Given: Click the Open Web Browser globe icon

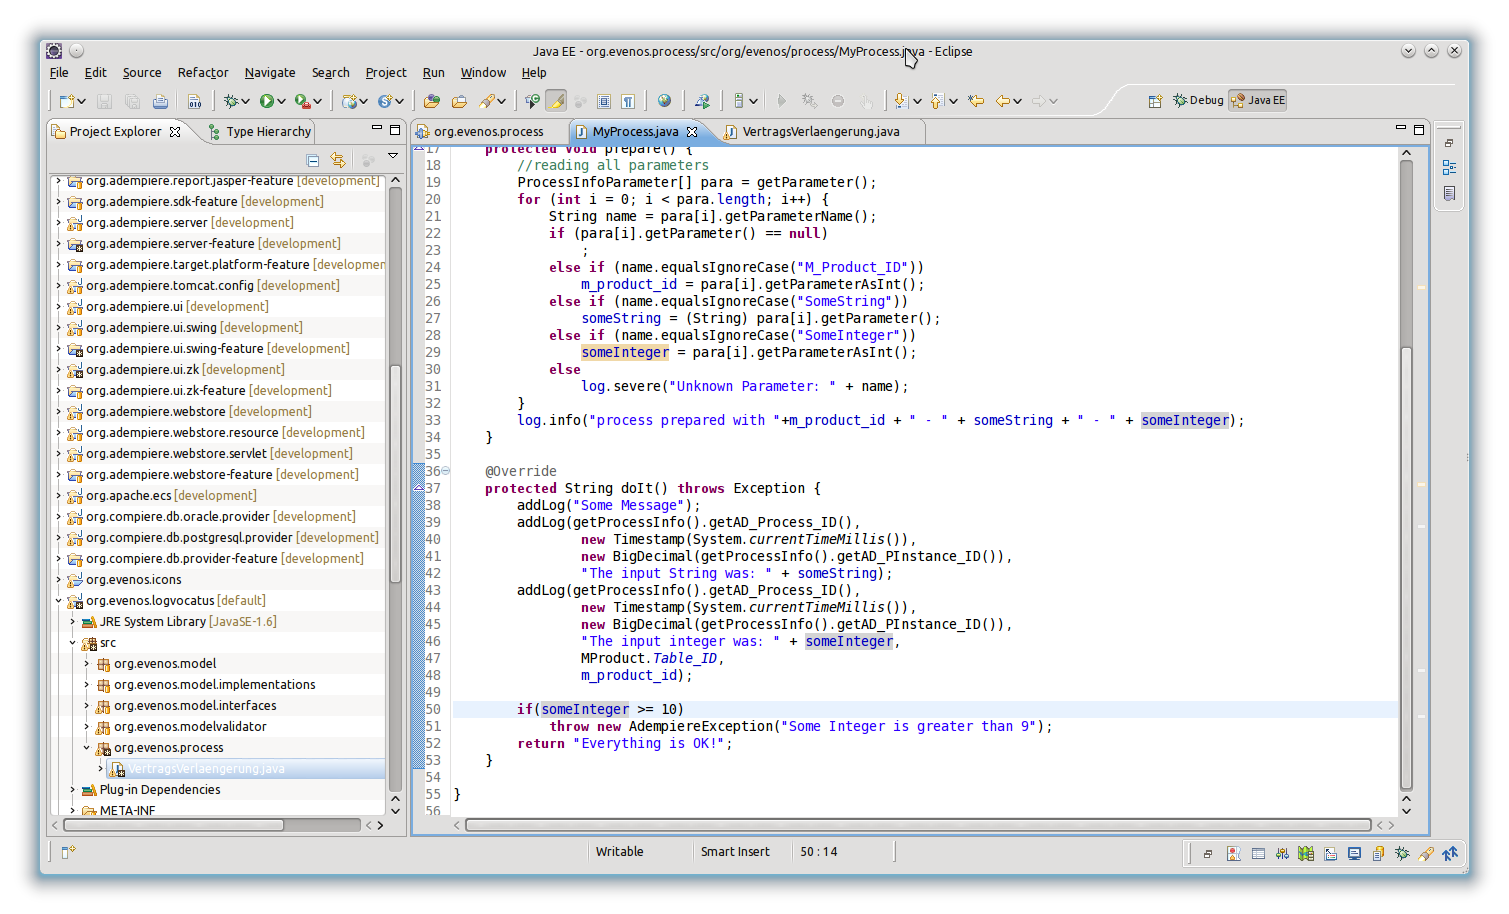Looking at the screenshot, I should coord(664,101).
